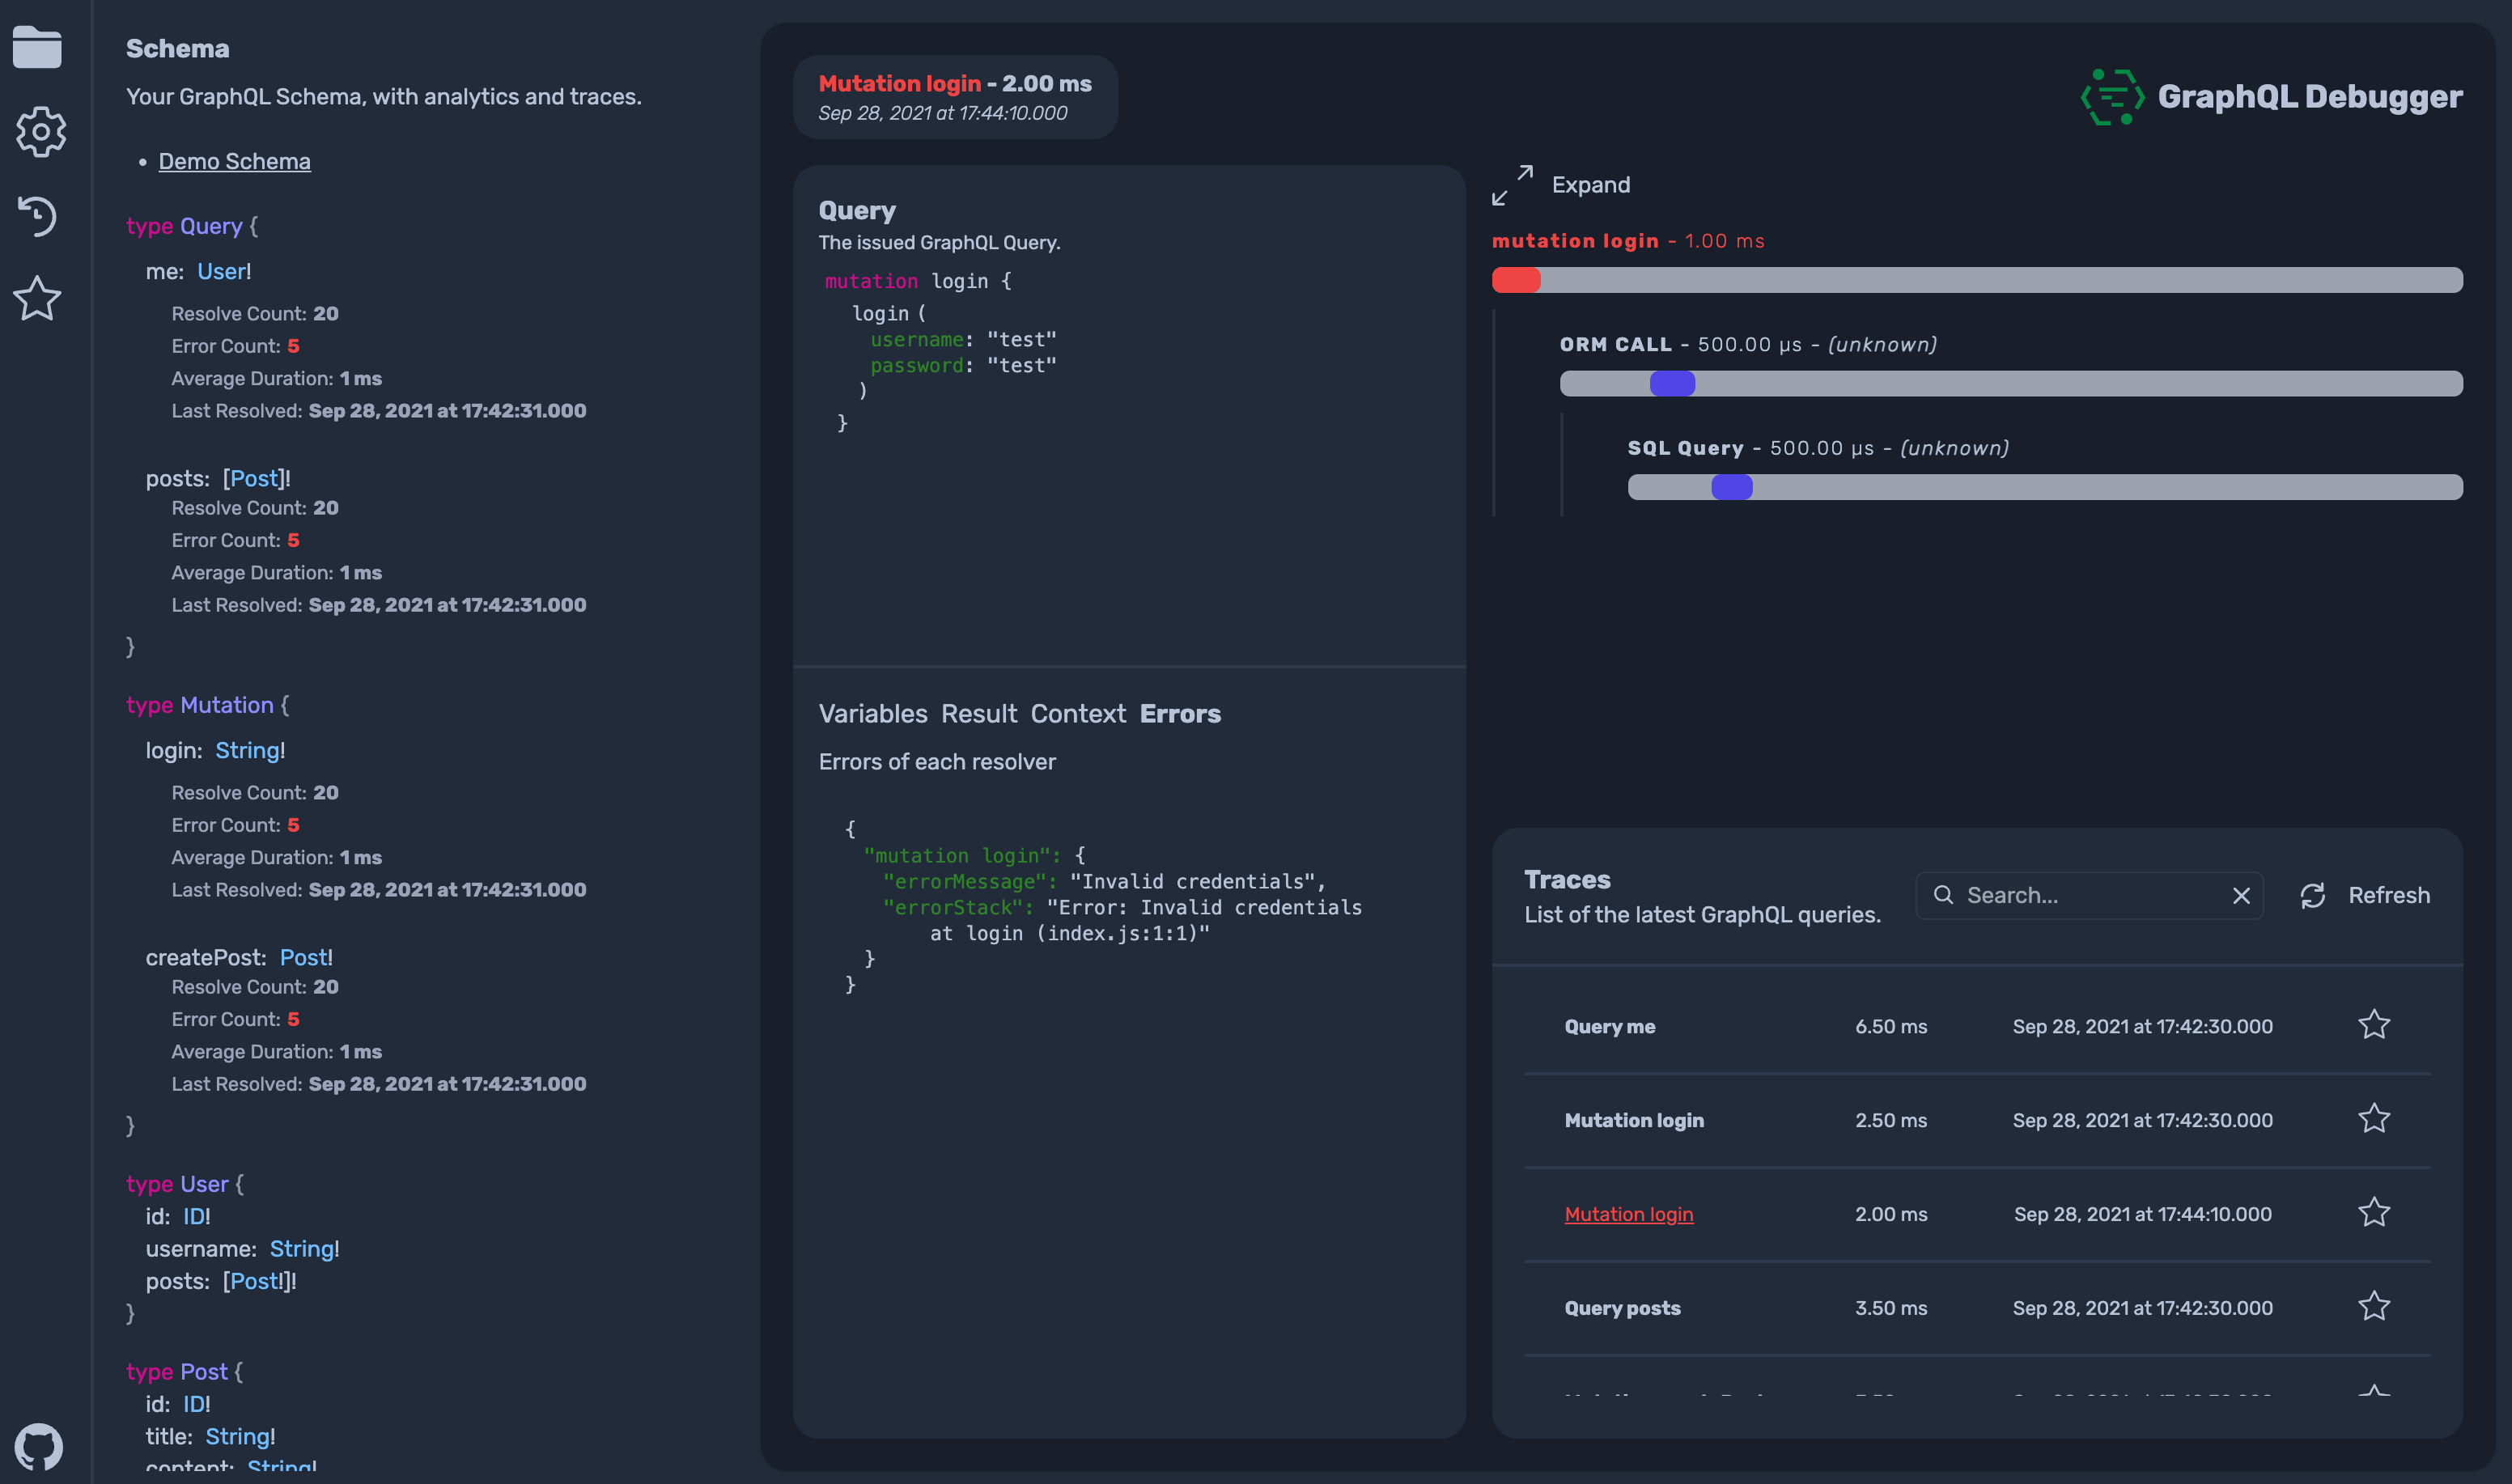Open the 2.50 ms Mutation login trace
2512x1484 pixels.
(1634, 1120)
